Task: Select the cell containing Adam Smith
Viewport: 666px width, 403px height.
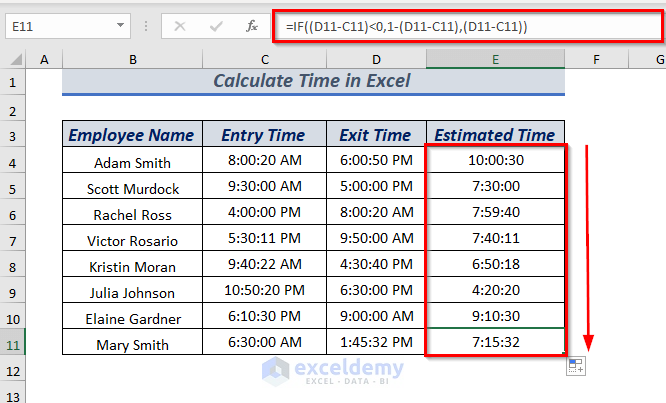Action: coord(133,160)
